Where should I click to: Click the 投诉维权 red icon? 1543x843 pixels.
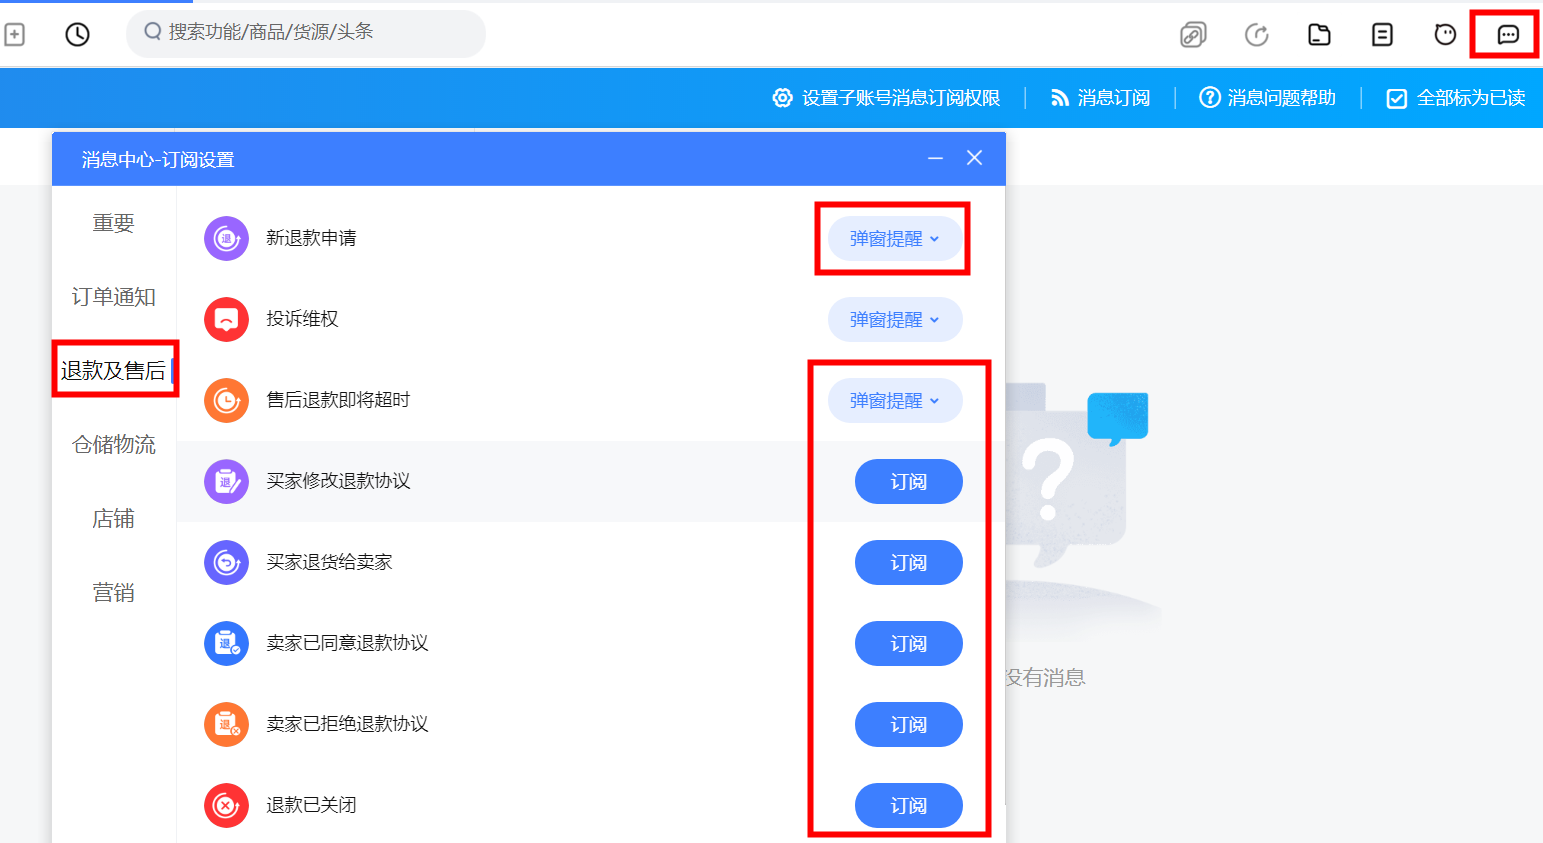(226, 319)
